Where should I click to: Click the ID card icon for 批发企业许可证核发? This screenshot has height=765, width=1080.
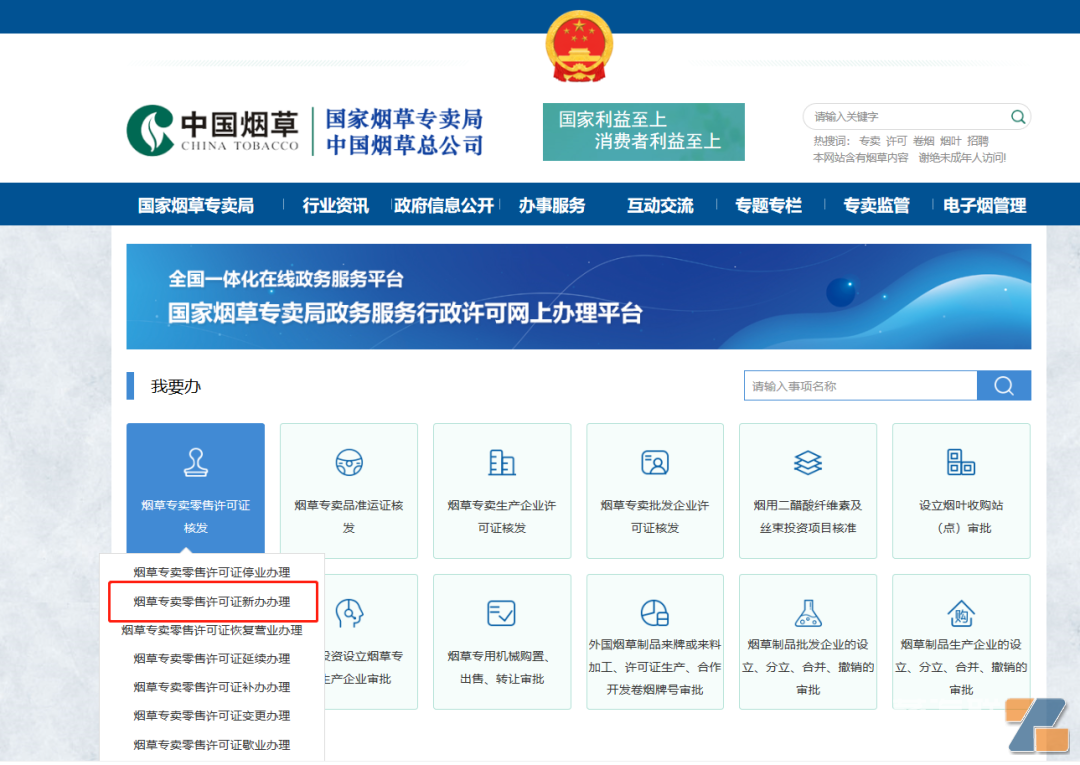(655, 462)
